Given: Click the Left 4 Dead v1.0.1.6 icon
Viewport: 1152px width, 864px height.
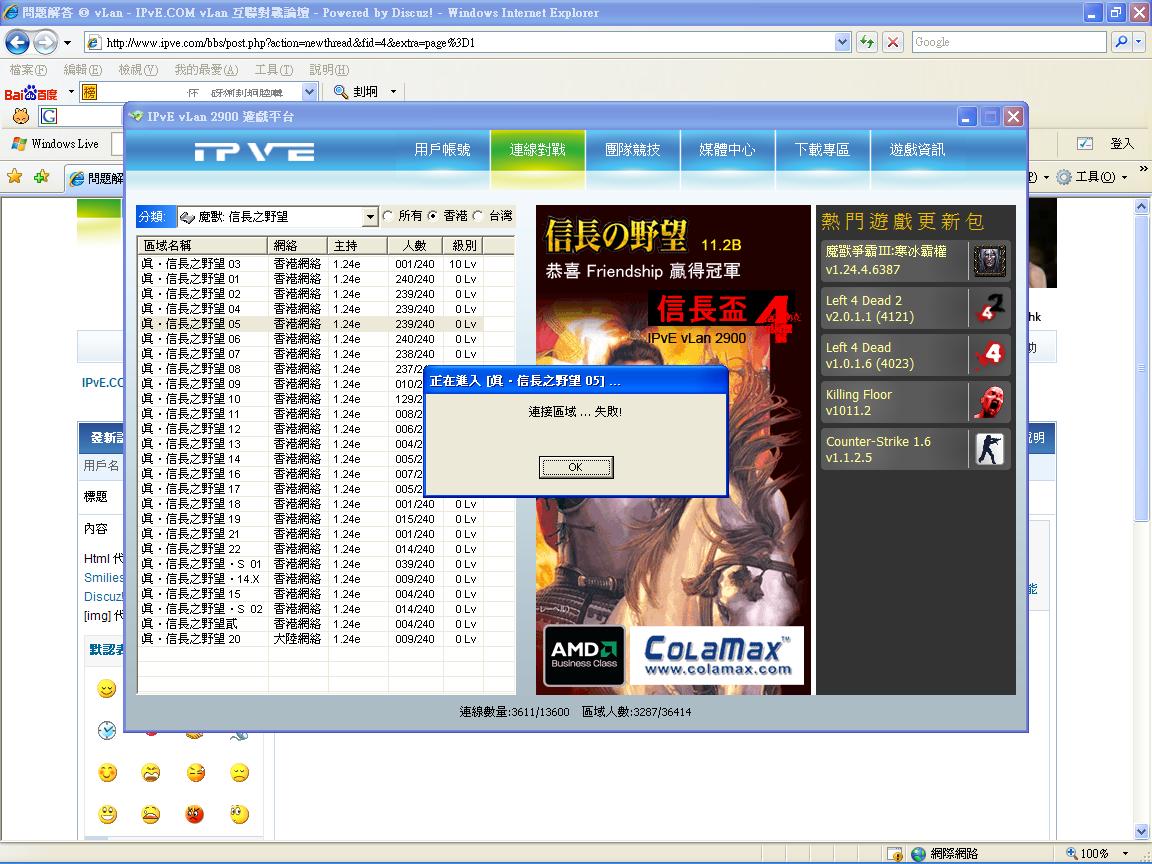Looking at the screenshot, I should (x=989, y=355).
